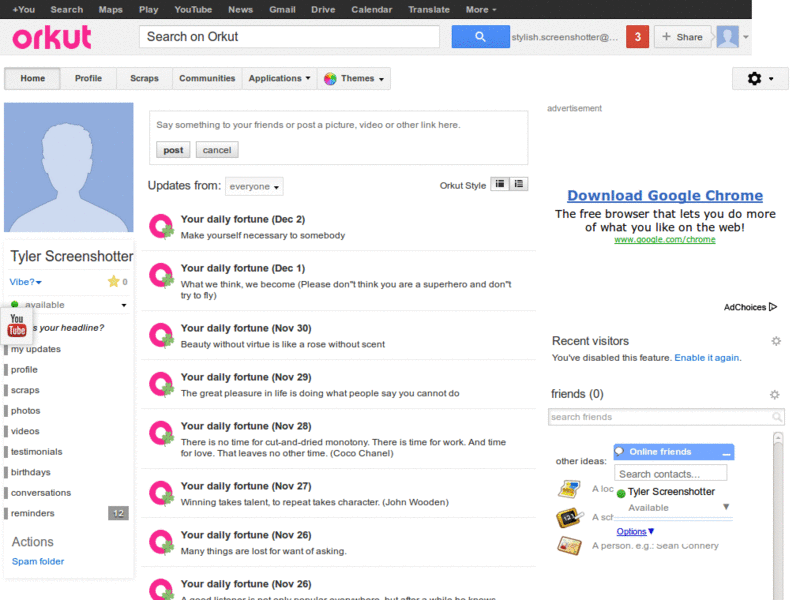Viewport: 800px width, 600px height.
Task: Open conversations in the sidebar
Action: click(41, 492)
